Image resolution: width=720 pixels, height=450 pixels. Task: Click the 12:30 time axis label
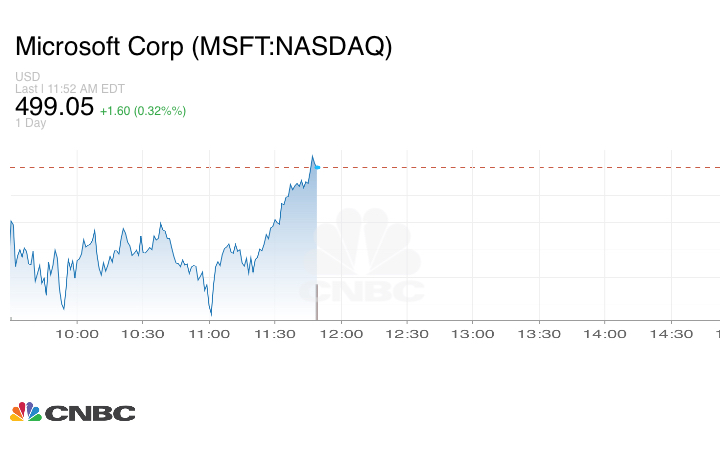click(x=407, y=333)
